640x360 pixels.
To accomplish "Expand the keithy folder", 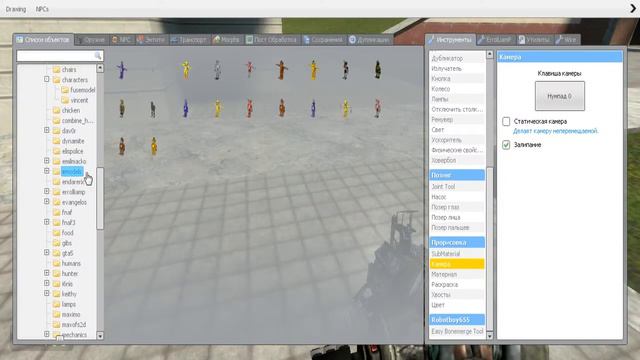I will point(47,293).
